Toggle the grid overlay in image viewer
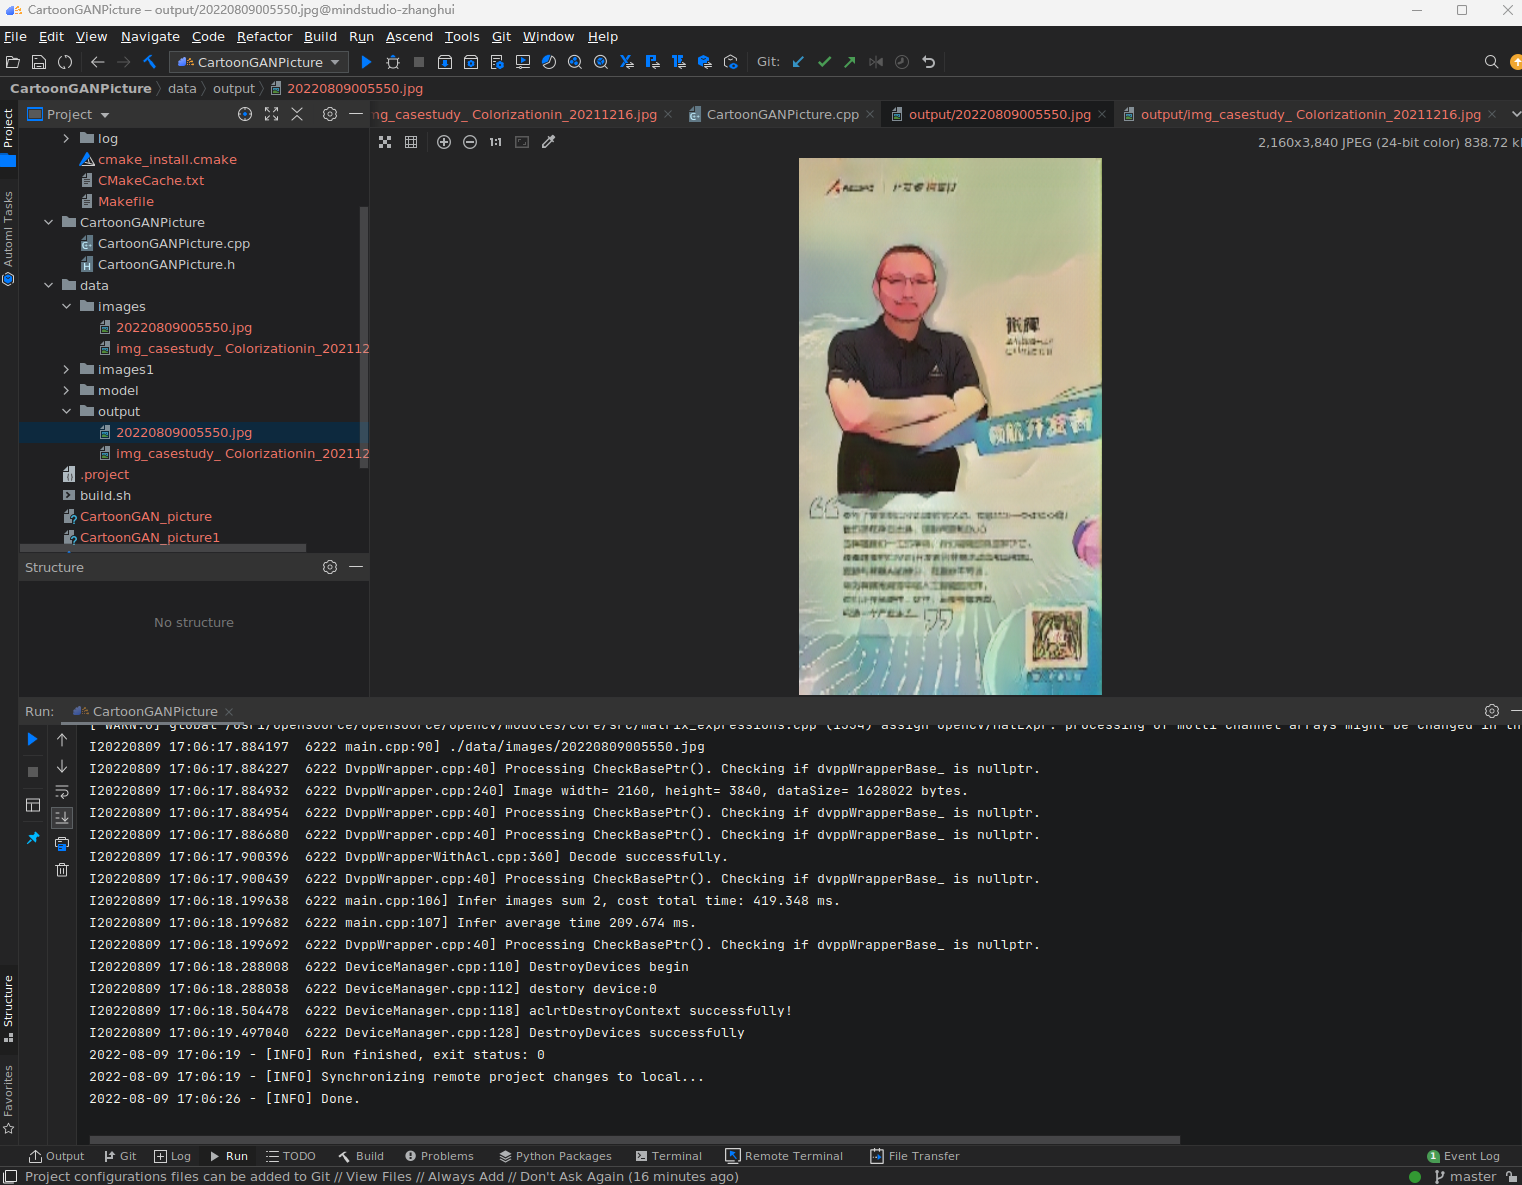The image size is (1522, 1185). click(x=411, y=142)
